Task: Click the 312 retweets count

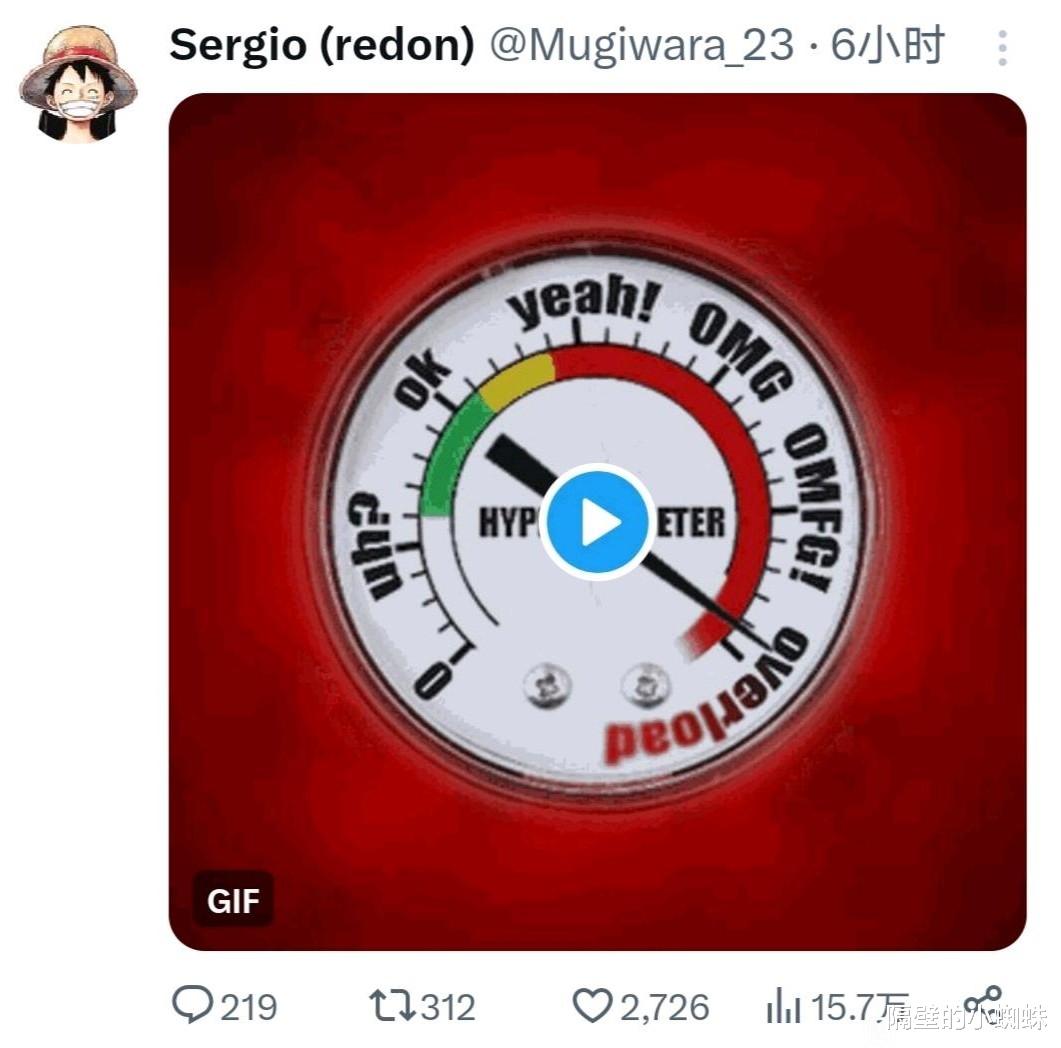Action: (447, 1007)
